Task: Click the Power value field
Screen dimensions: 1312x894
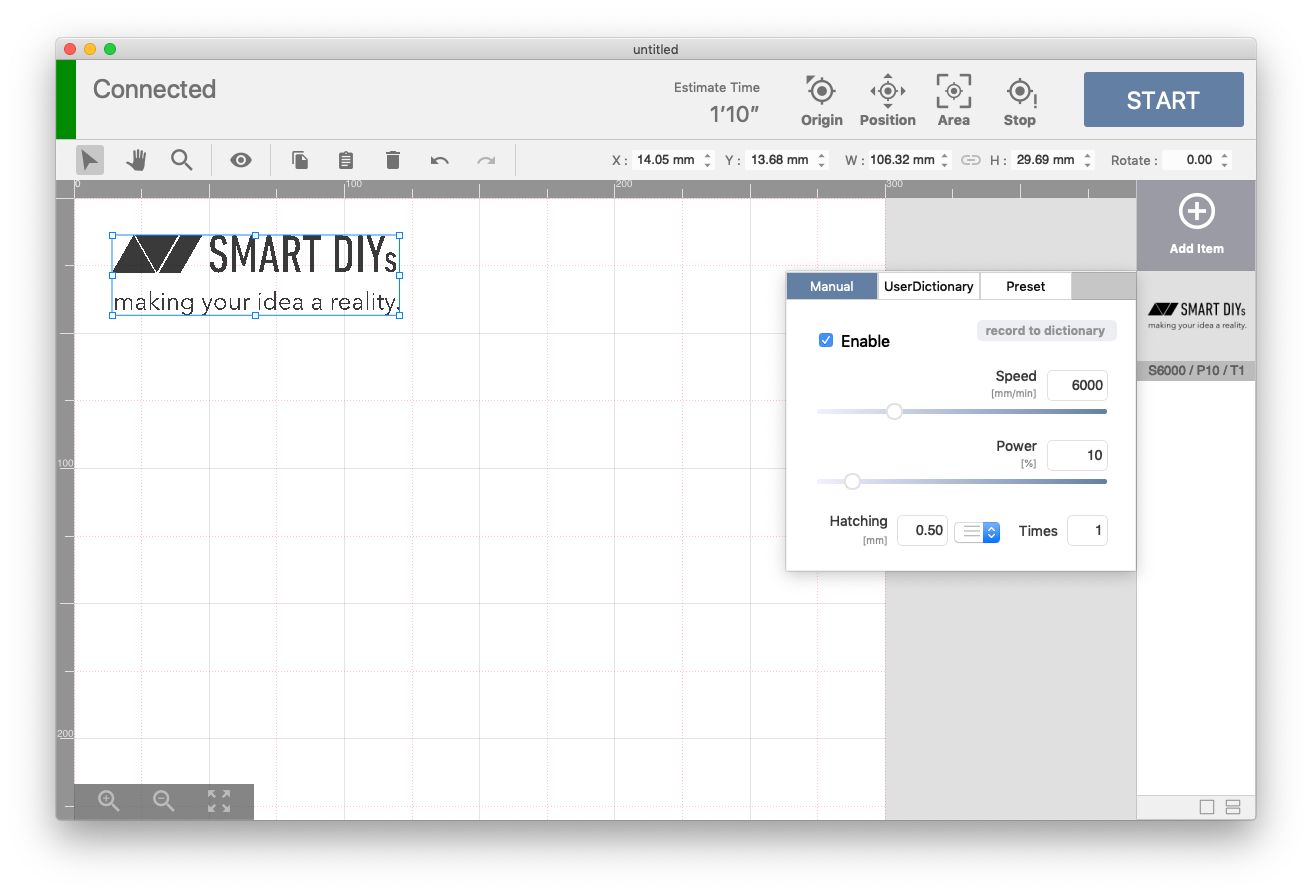Action: (x=1077, y=455)
